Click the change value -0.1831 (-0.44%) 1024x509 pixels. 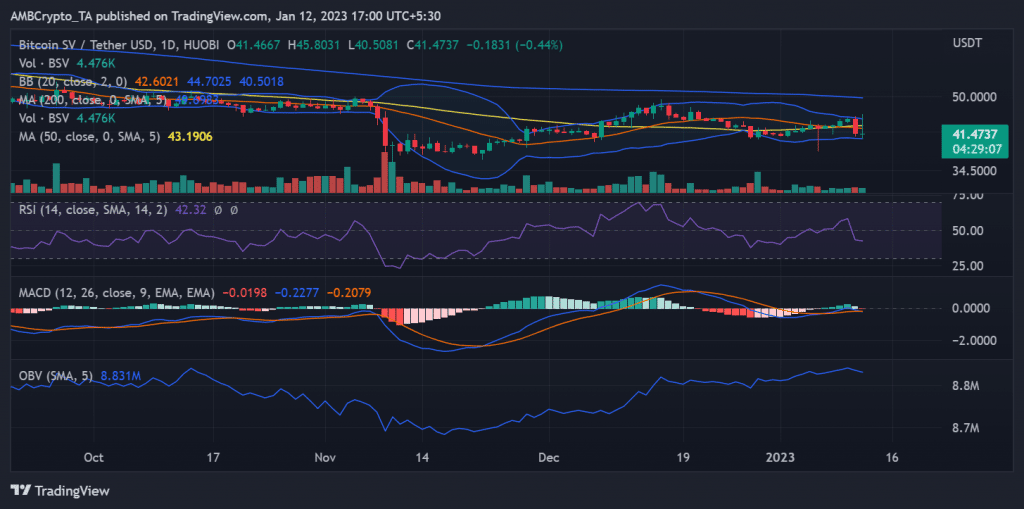pos(514,45)
